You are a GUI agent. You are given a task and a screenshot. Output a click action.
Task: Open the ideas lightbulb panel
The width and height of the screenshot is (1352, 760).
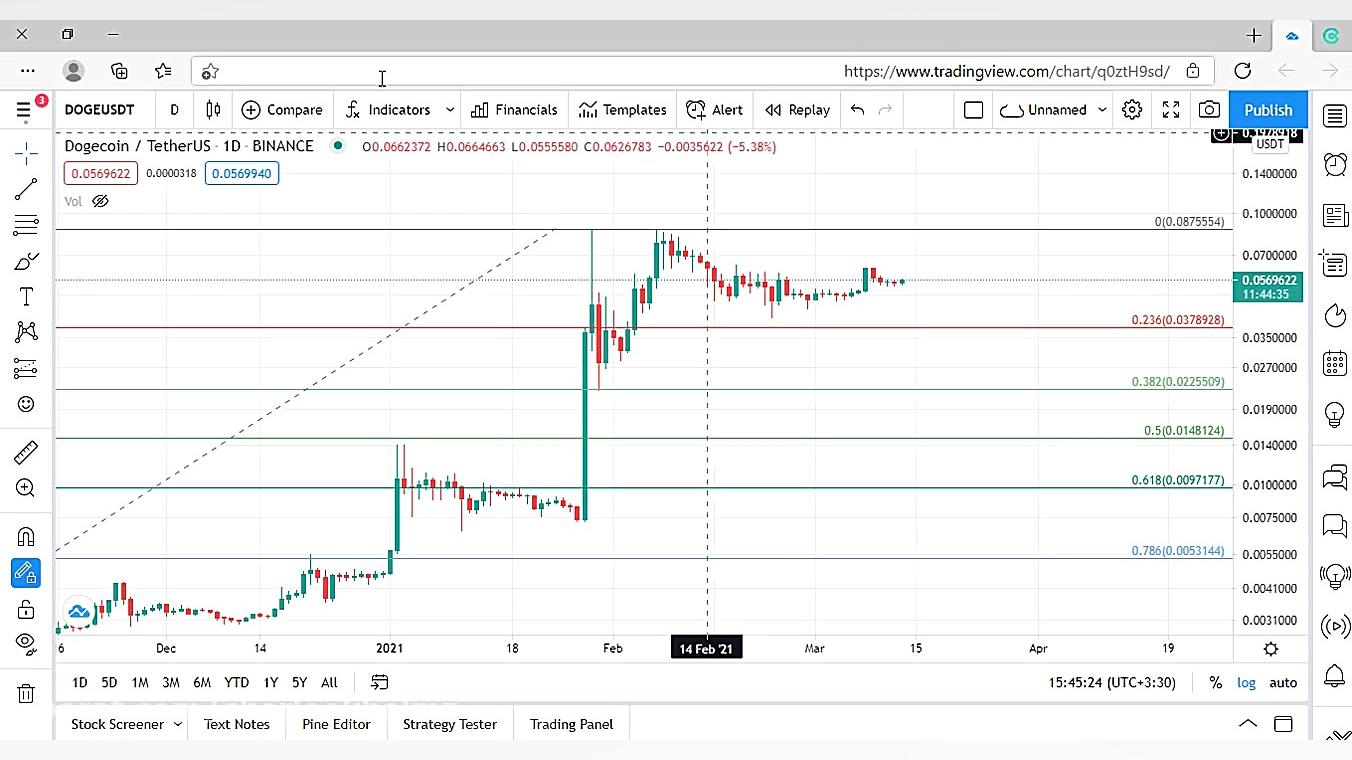(x=1335, y=414)
